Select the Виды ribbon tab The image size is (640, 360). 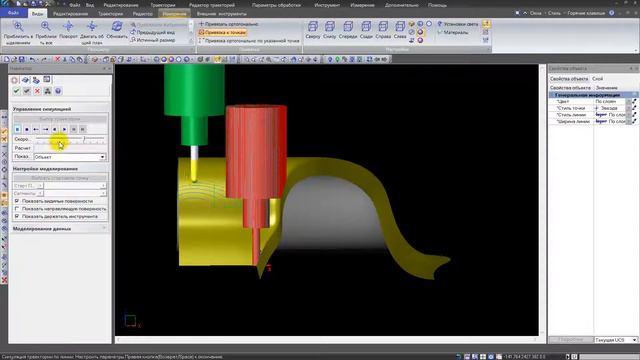point(38,13)
